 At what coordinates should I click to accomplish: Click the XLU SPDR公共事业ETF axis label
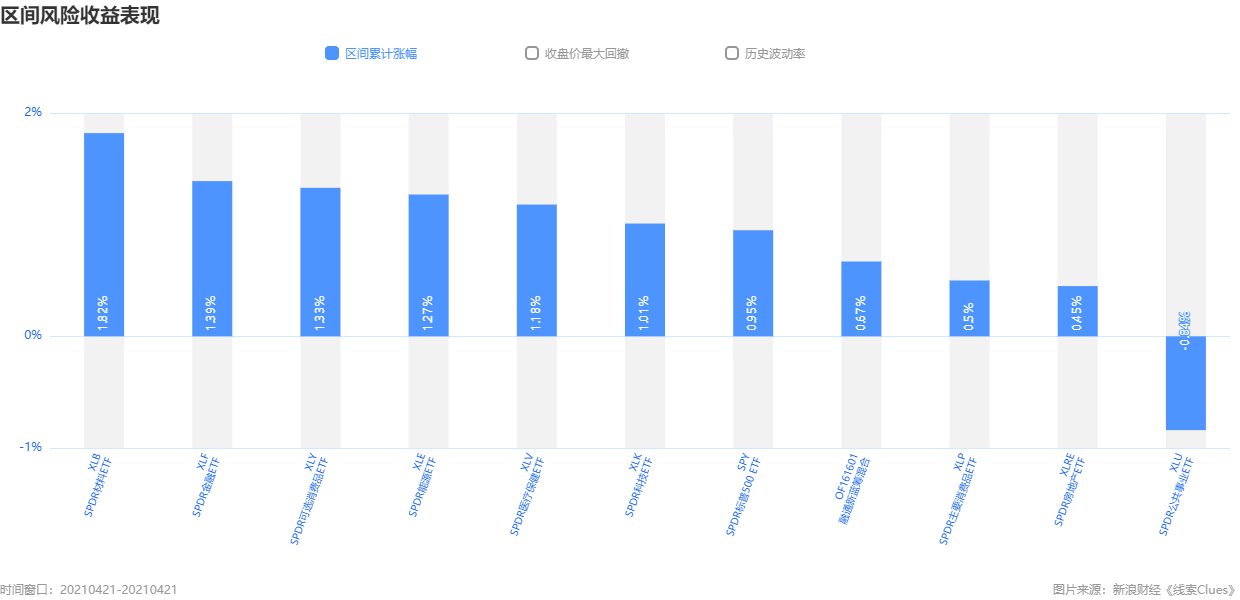click(x=1176, y=495)
